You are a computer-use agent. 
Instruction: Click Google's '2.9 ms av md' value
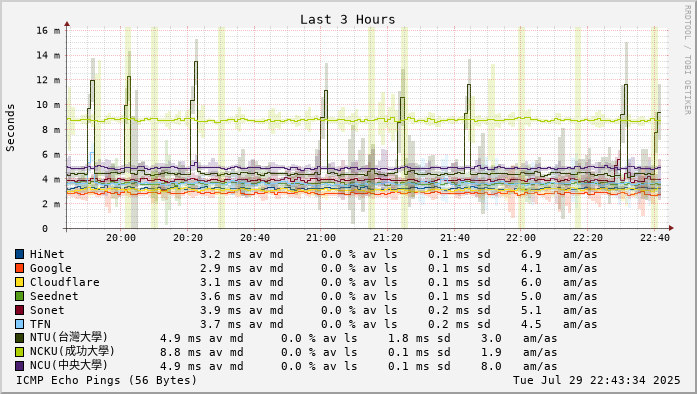(x=242, y=269)
